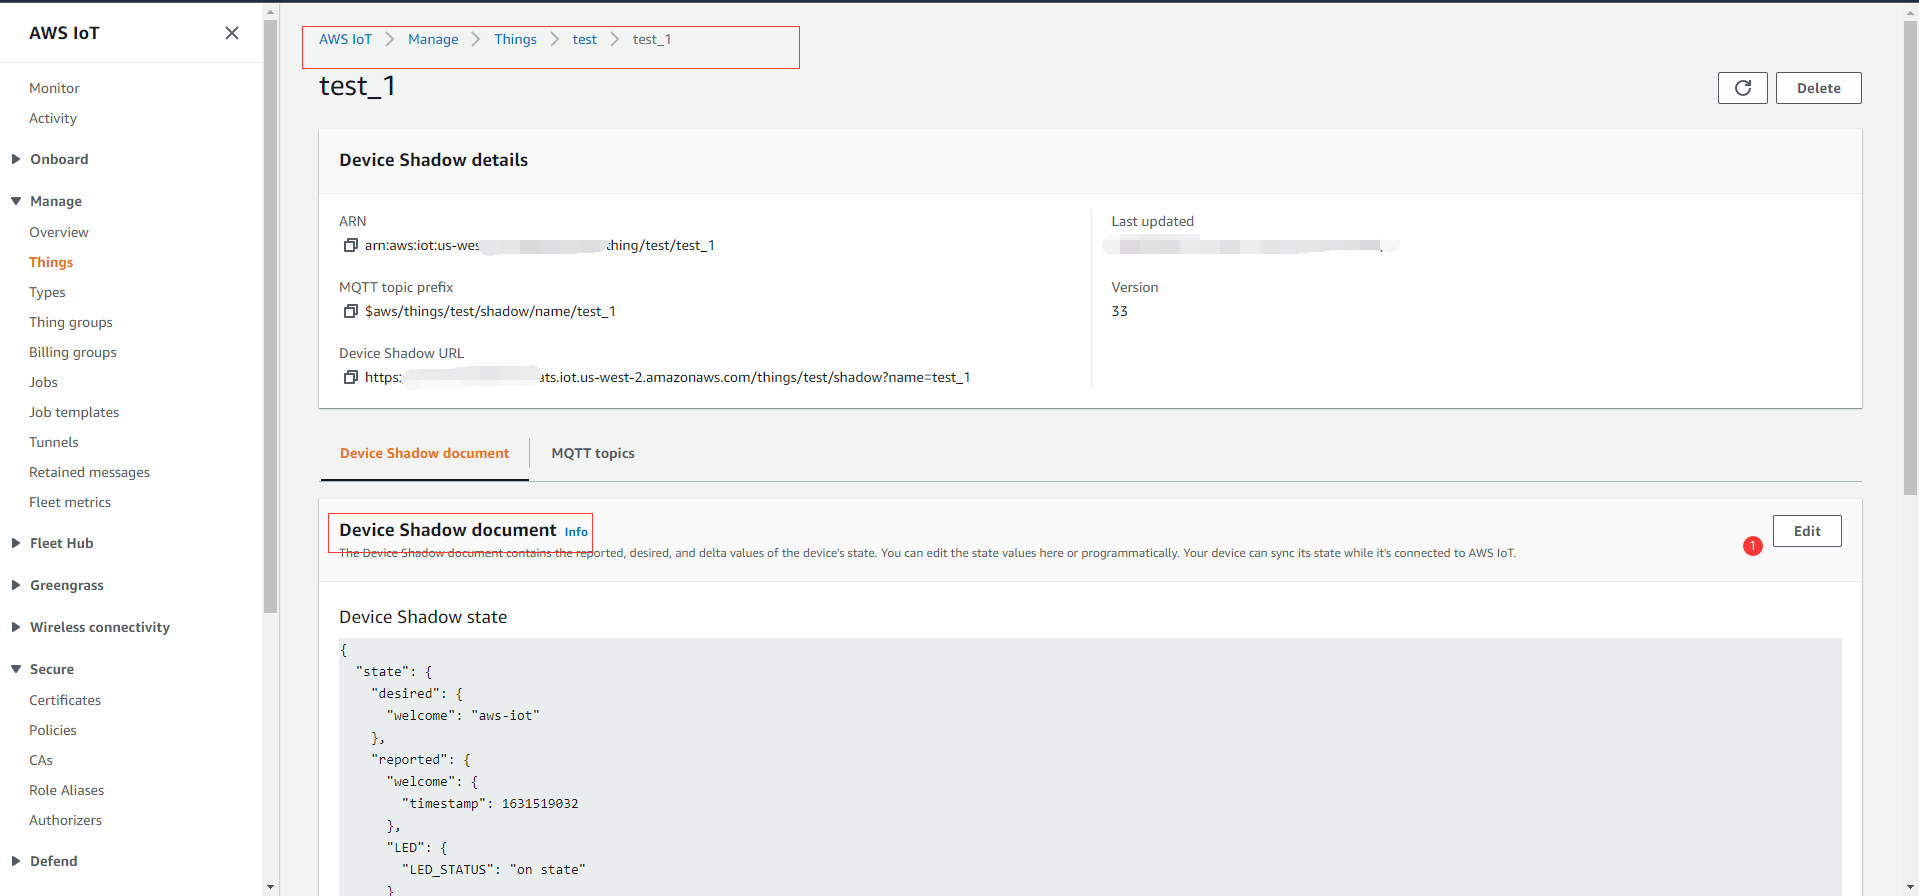
Task: Expand the Fleet Hub section
Action: (x=16, y=543)
